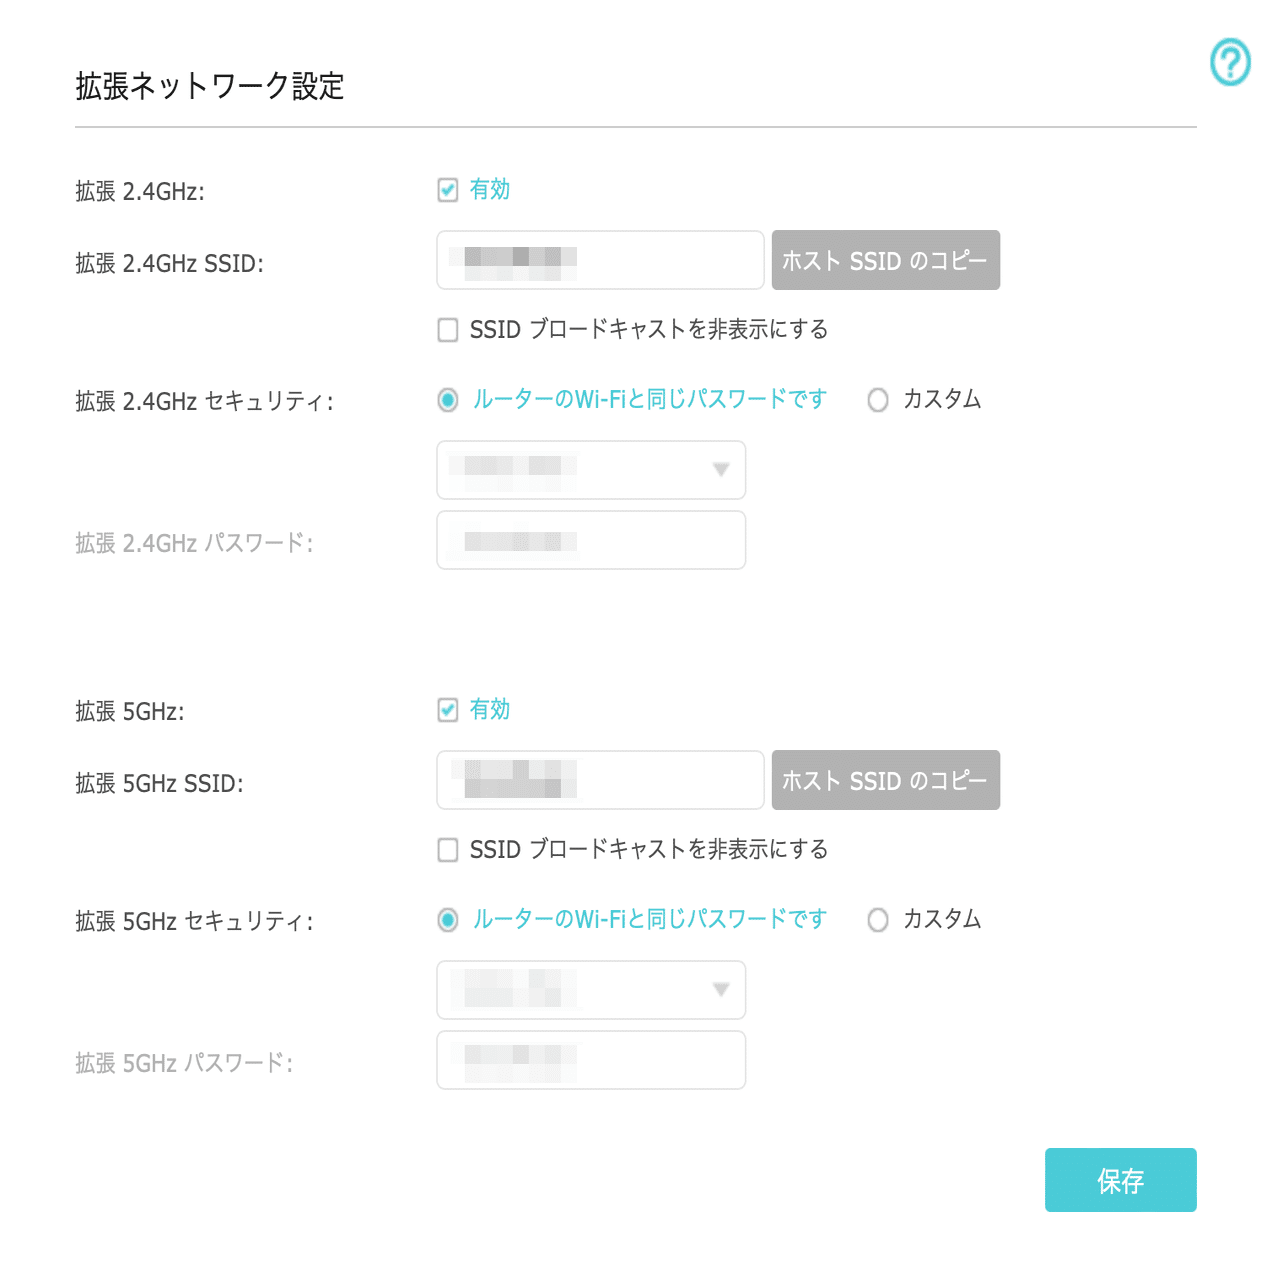This screenshot has width=1272, height=1272.
Task: Hide the 5GHz SSID broadcast
Action: 448,850
